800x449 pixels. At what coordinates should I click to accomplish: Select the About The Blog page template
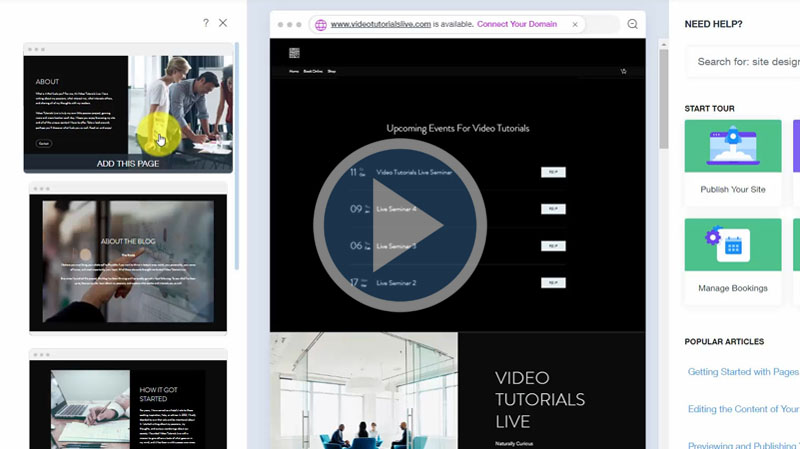[128, 262]
